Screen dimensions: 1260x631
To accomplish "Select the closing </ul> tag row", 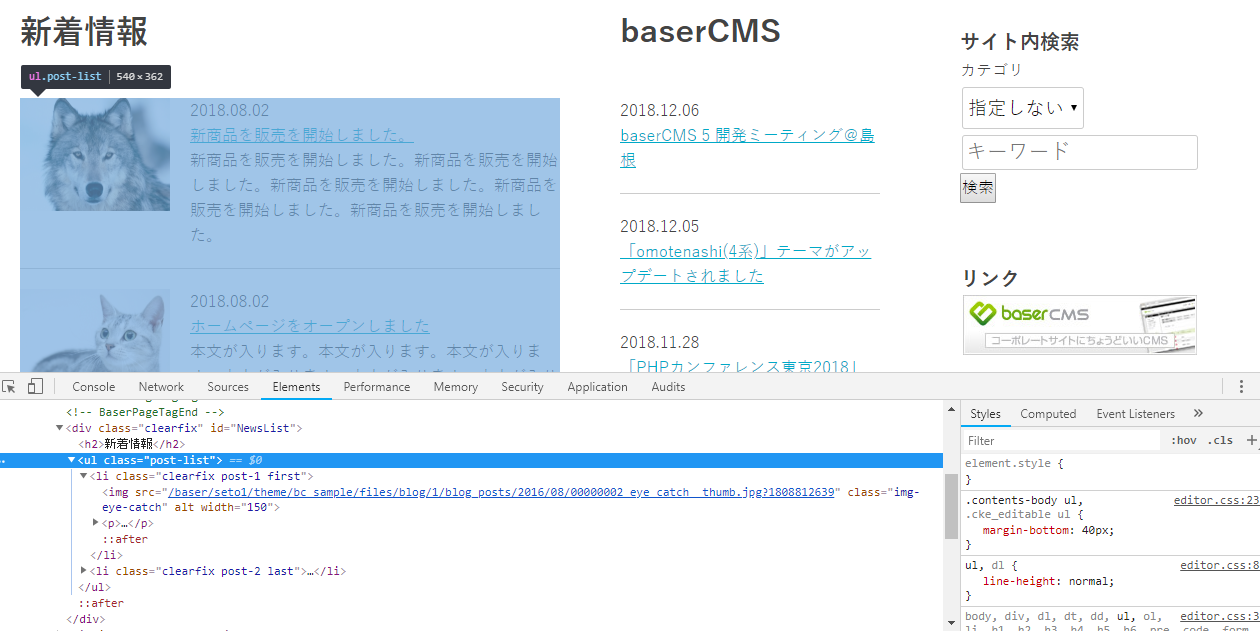I will [94, 587].
